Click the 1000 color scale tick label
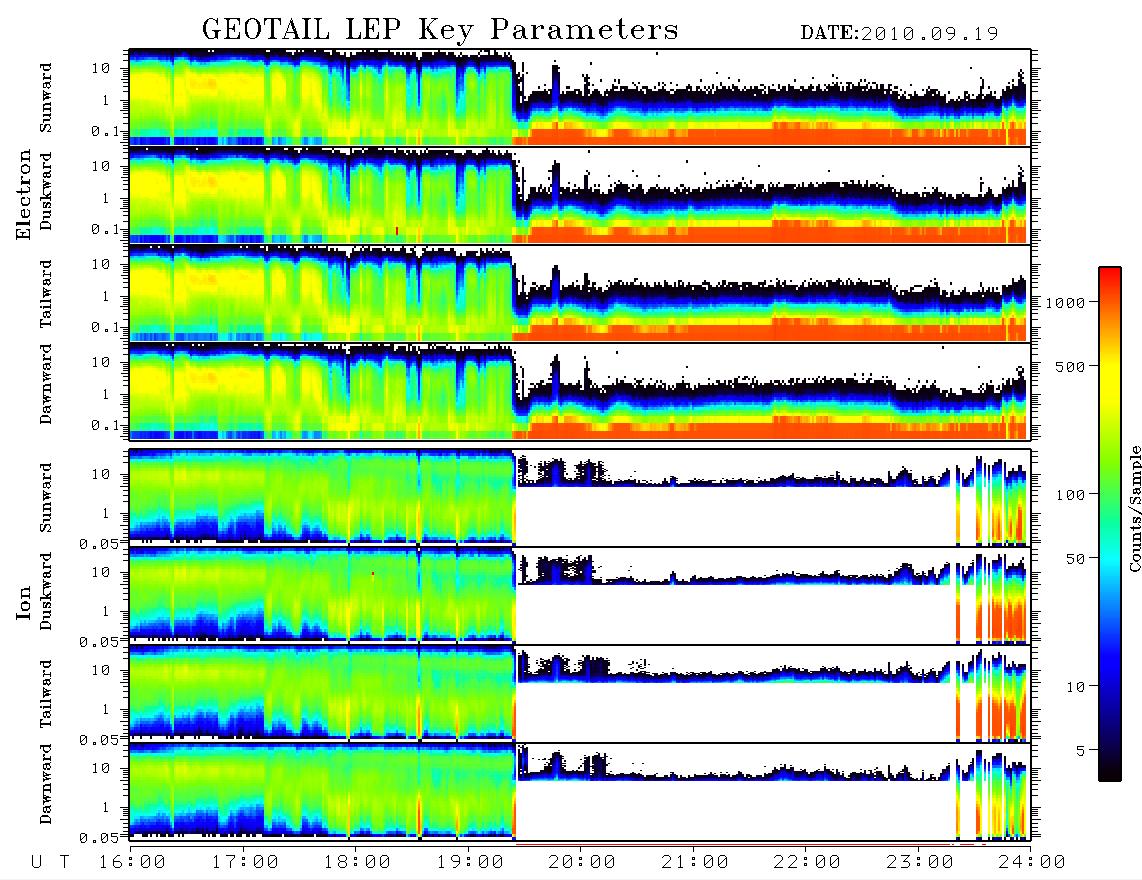The height and width of the screenshot is (880, 1142). (1064, 303)
